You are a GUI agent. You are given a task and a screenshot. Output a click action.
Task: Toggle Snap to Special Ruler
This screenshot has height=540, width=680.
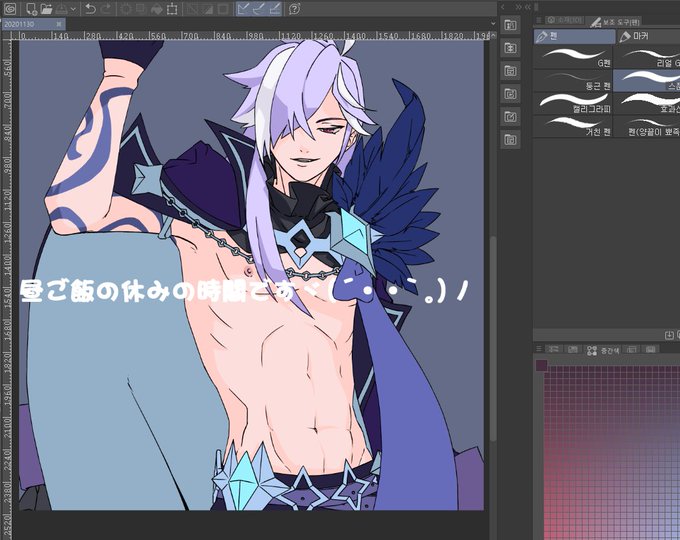(x=259, y=9)
